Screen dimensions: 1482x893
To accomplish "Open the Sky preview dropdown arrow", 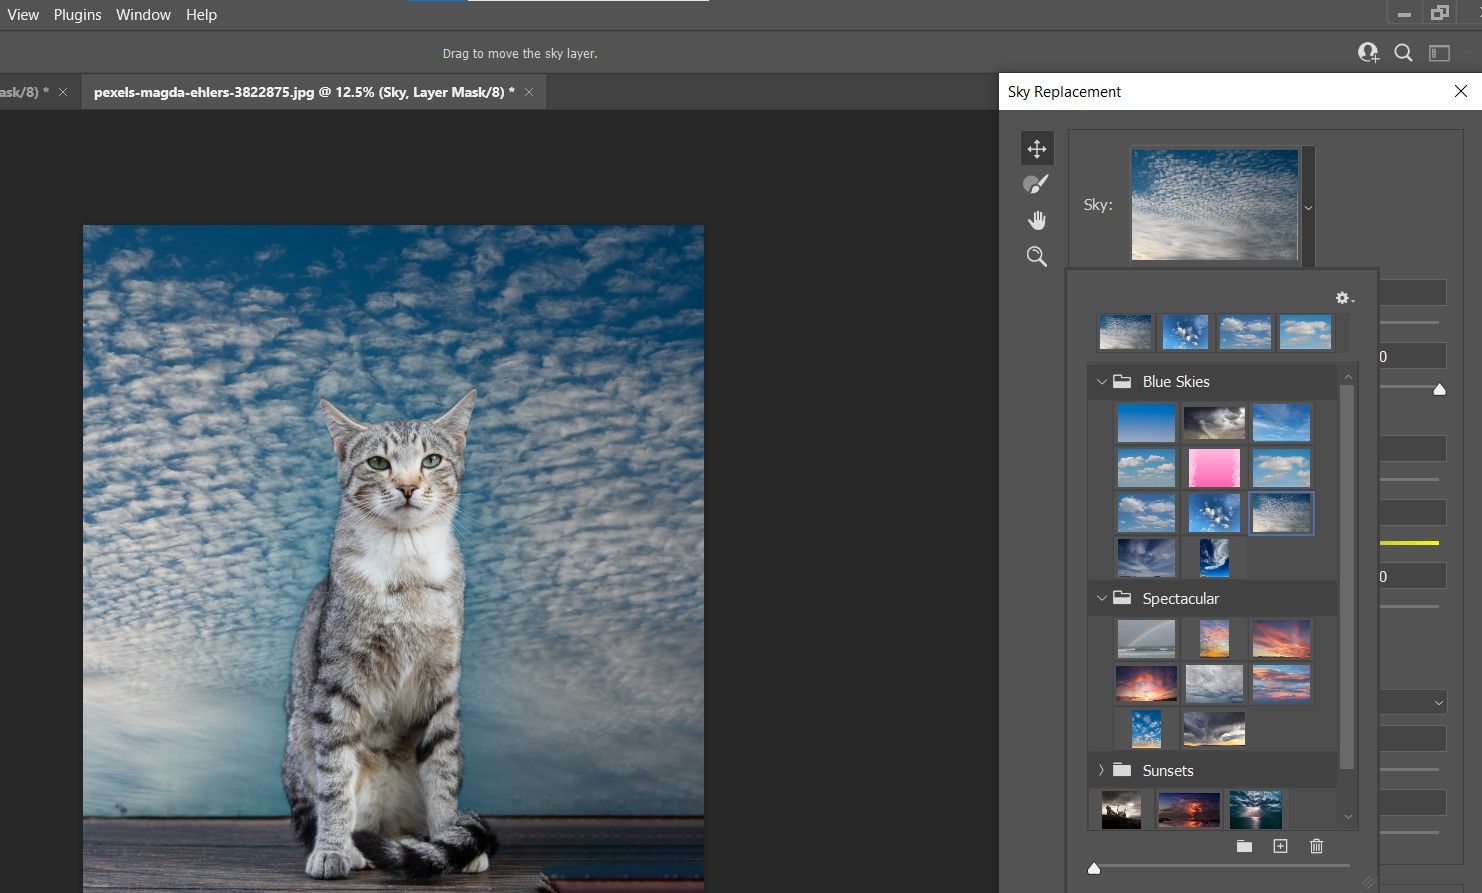I will click(1308, 208).
